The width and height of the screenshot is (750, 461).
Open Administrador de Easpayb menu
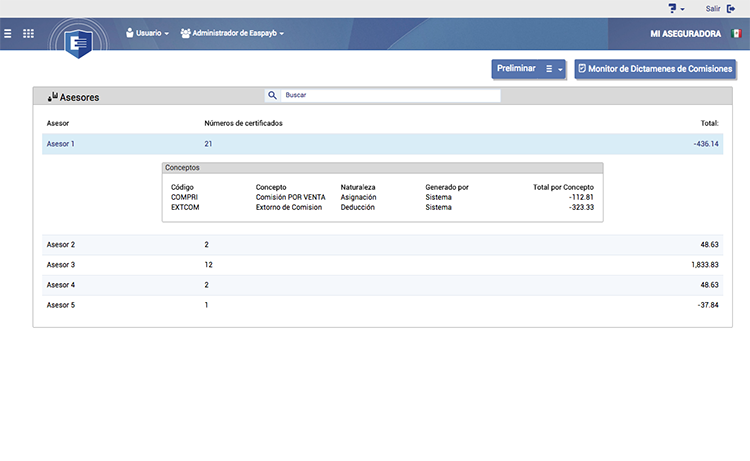pos(232,33)
